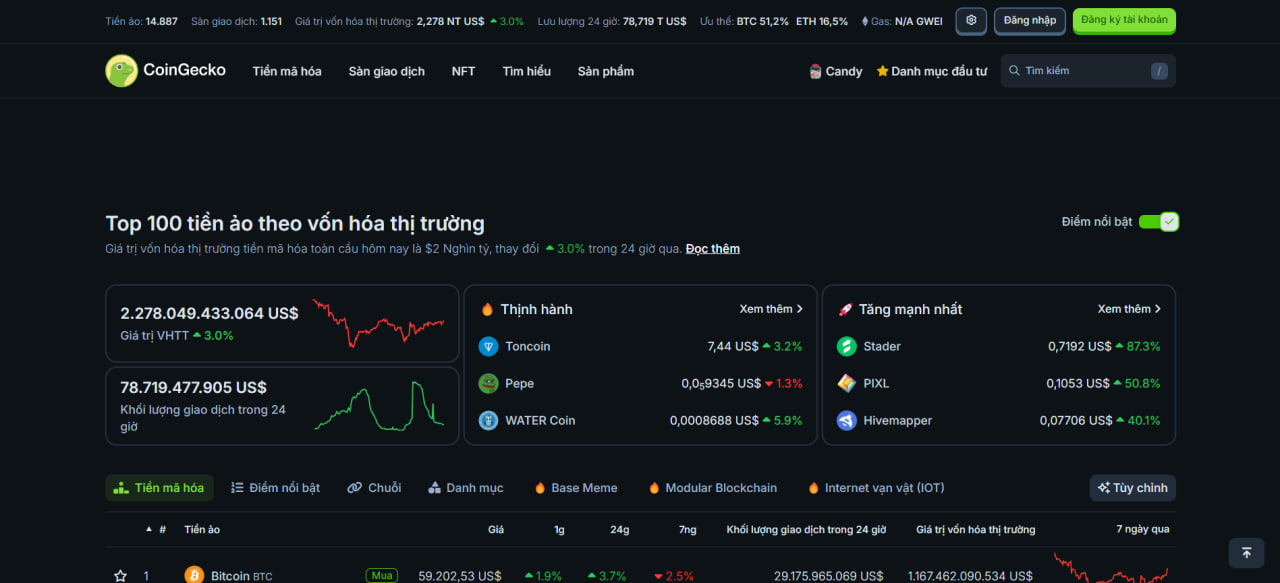1280x583 pixels.
Task: Click the slash shortcut key badge in search
Action: (x=1159, y=71)
